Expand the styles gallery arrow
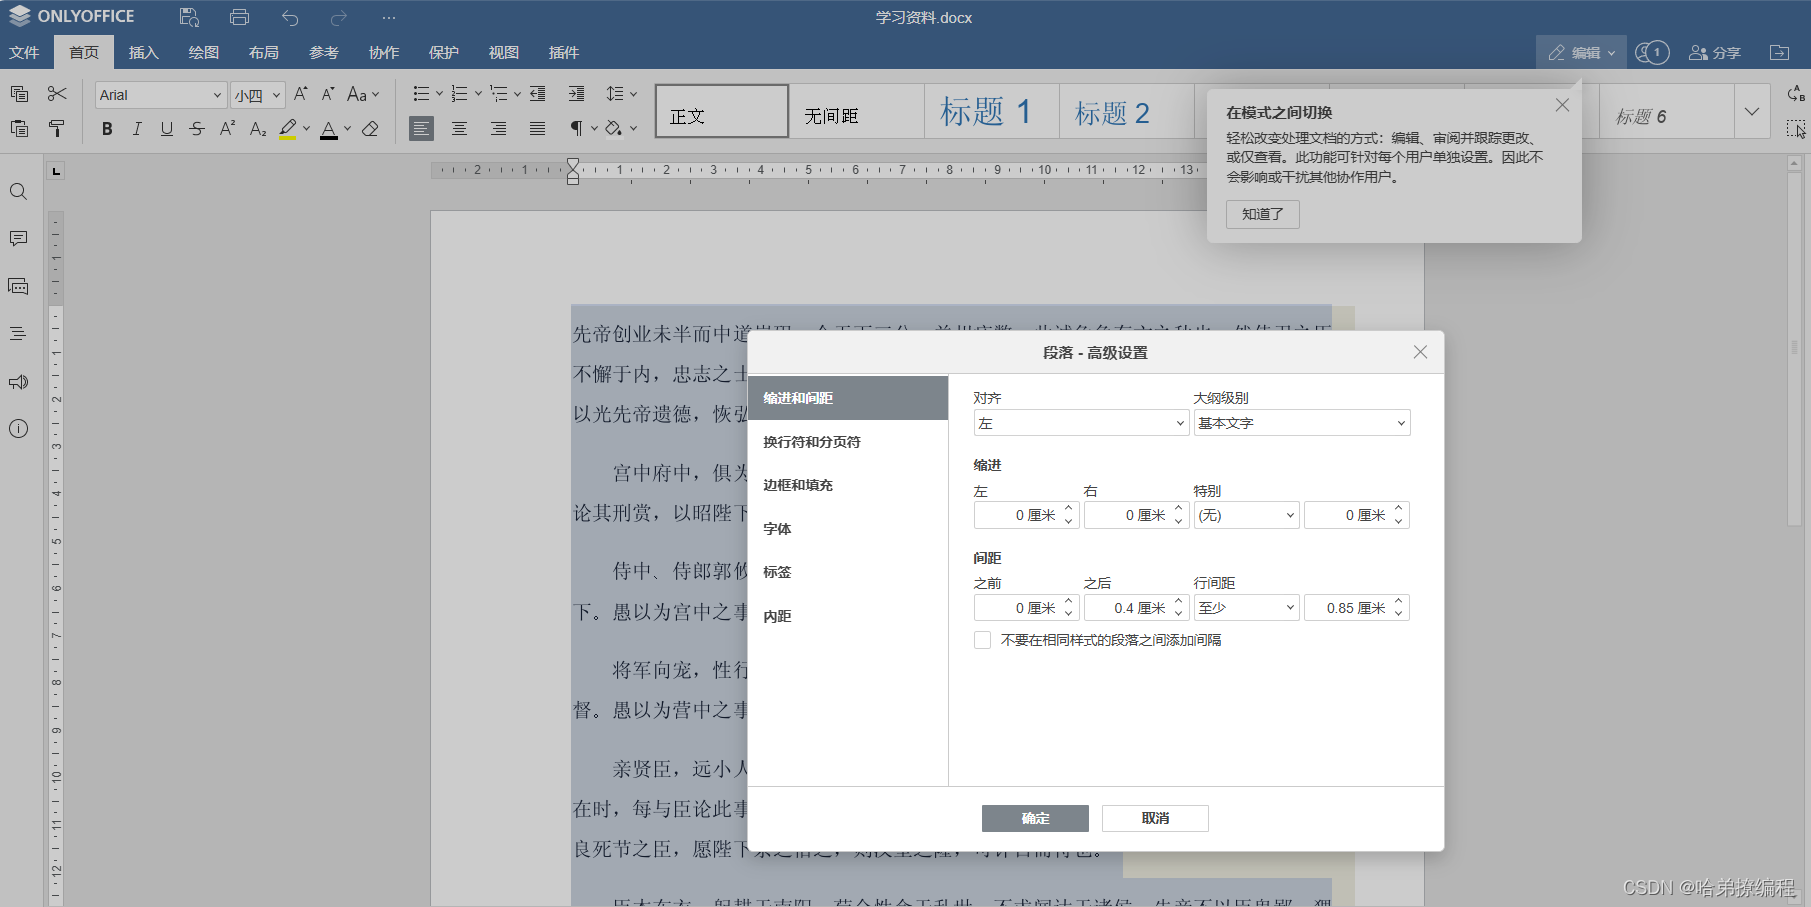This screenshot has width=1811, height=907. click(1752, 111)
